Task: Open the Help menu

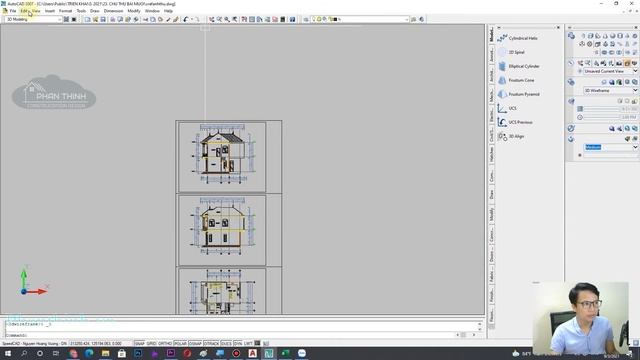Action: (x=168, y=11)
